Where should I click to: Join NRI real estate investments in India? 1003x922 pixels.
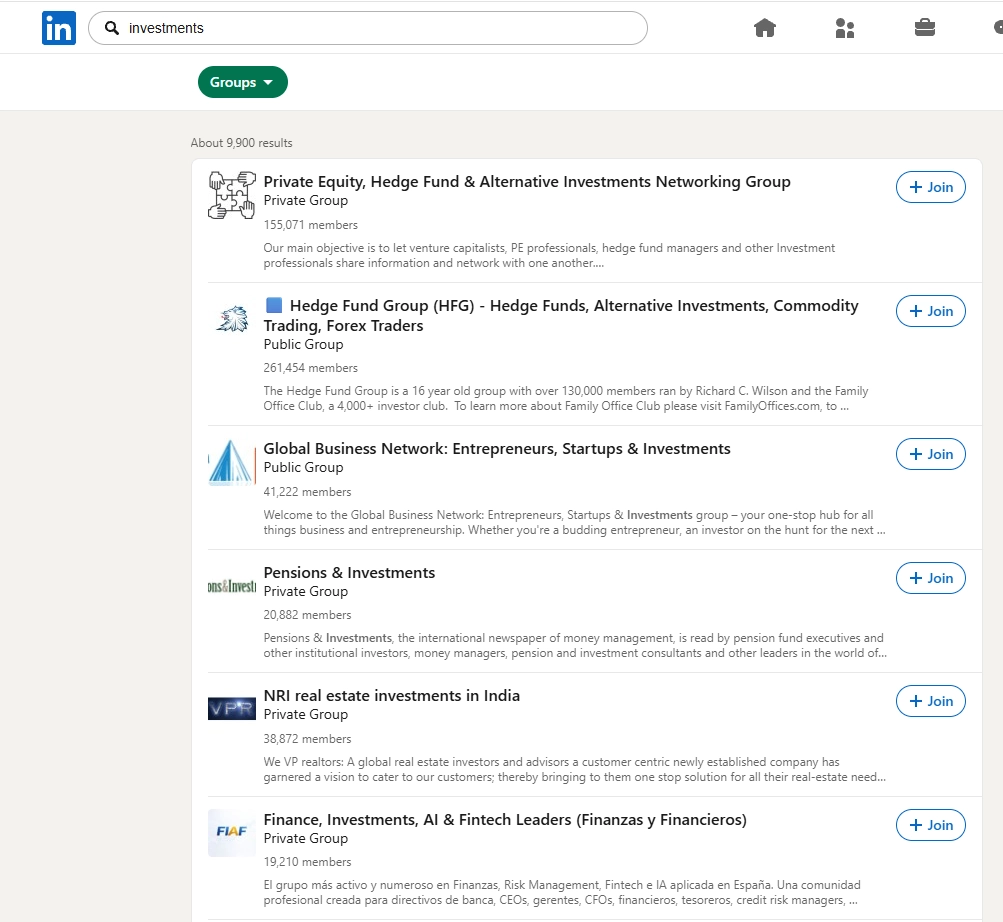tap(931, 701)
